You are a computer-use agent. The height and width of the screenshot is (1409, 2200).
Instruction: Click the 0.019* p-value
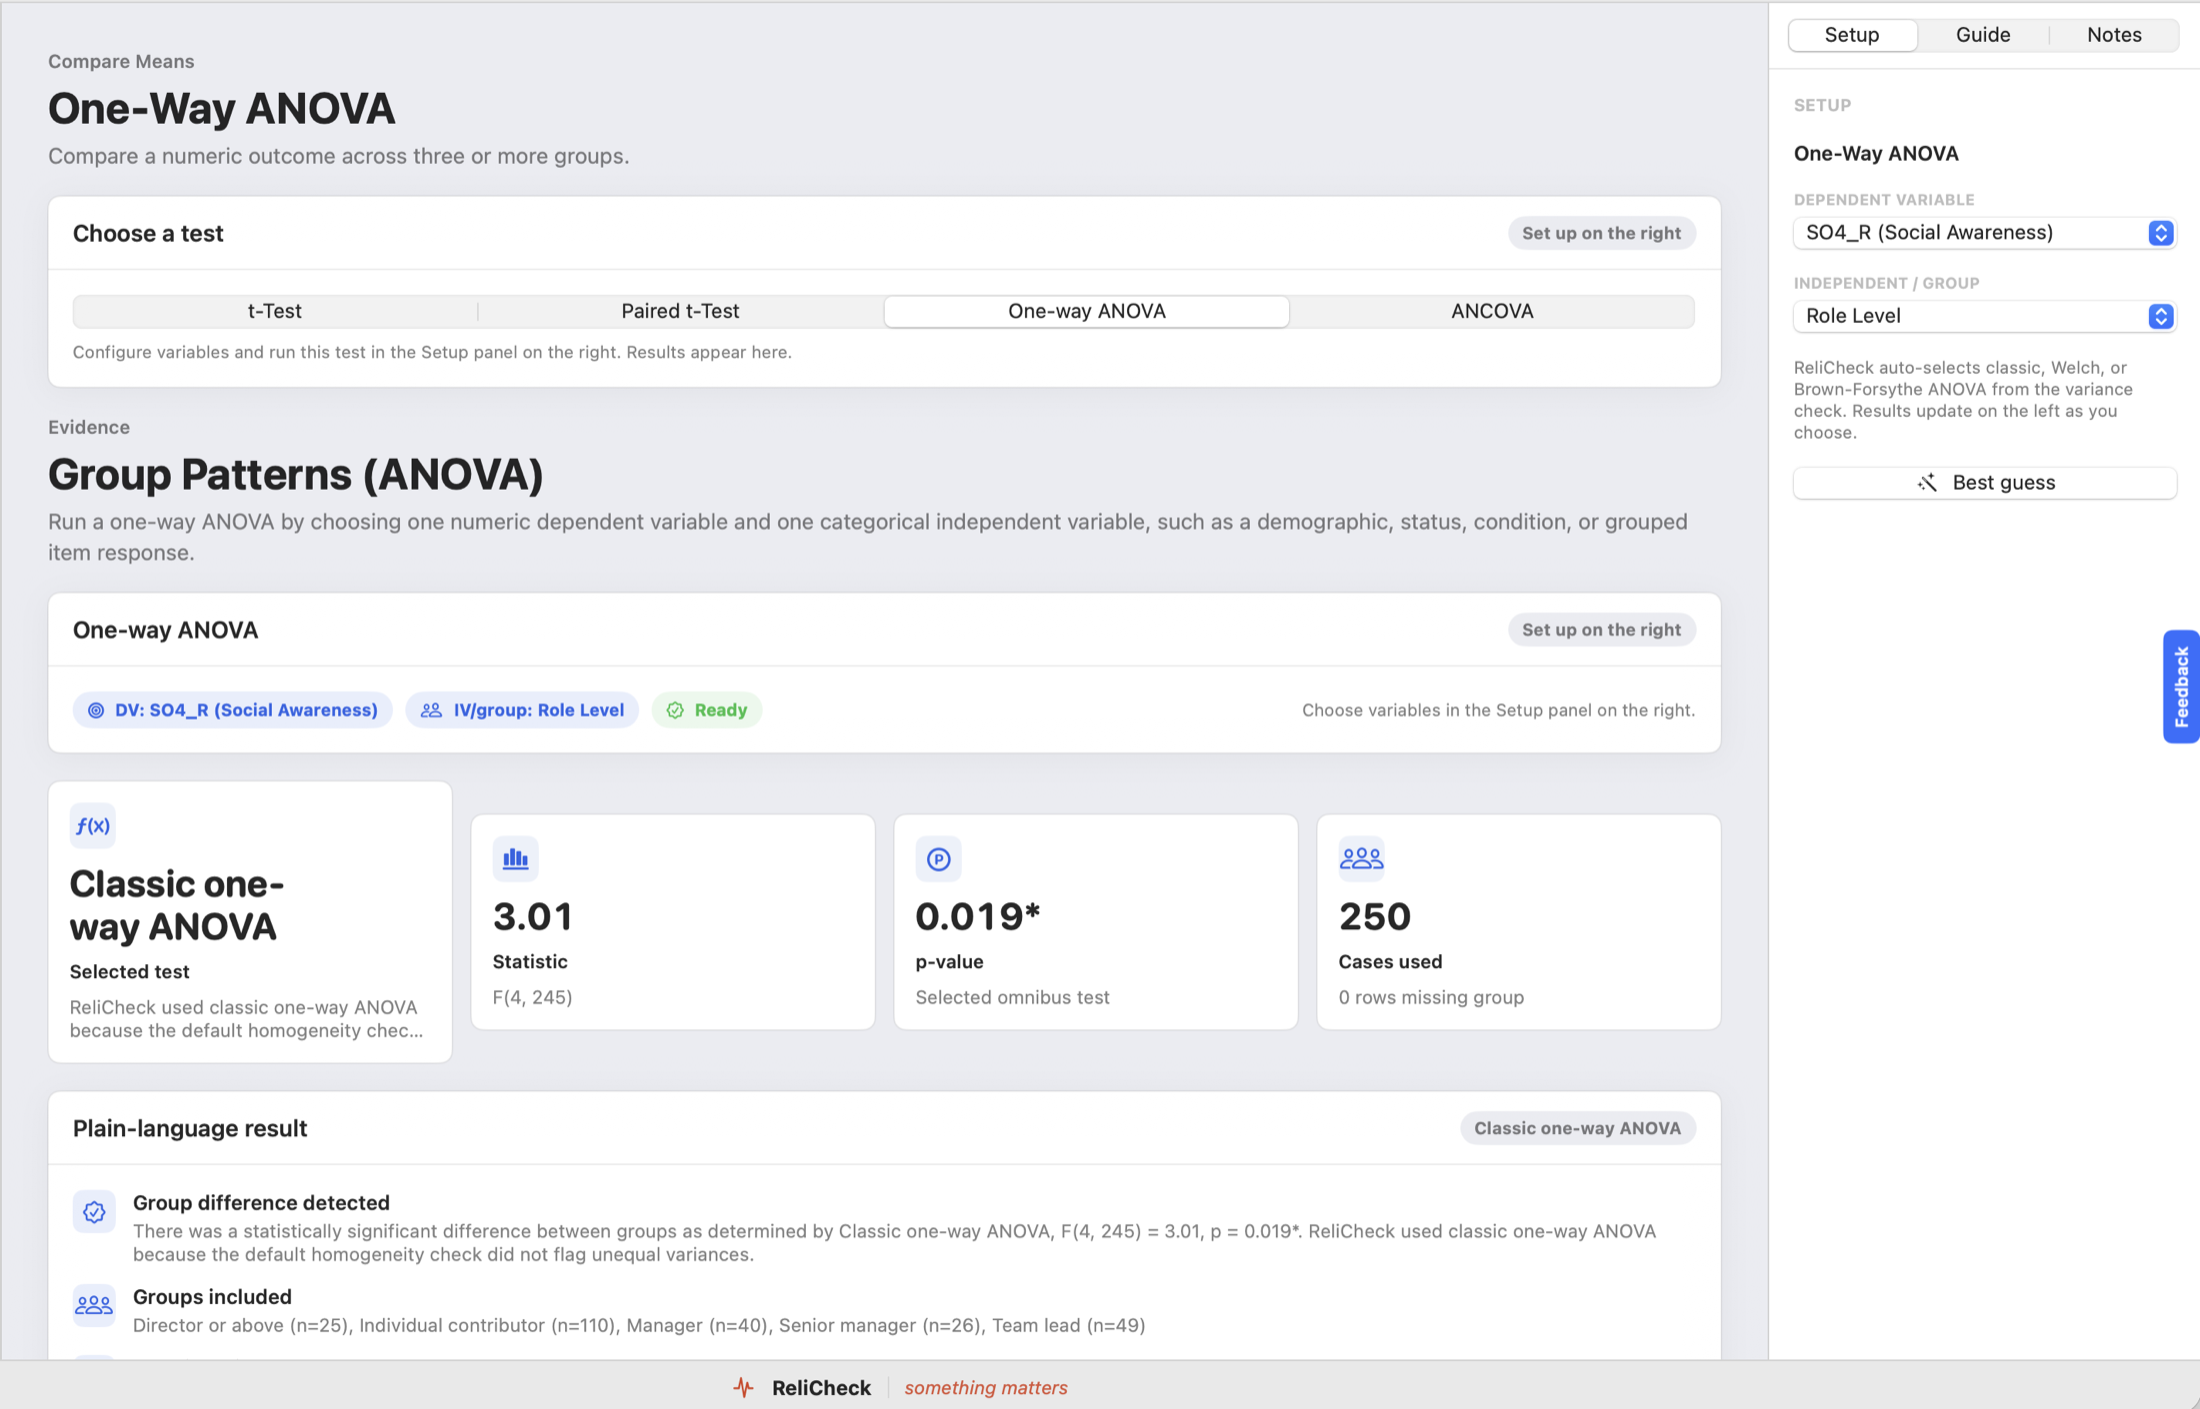(x=978, y=916)
